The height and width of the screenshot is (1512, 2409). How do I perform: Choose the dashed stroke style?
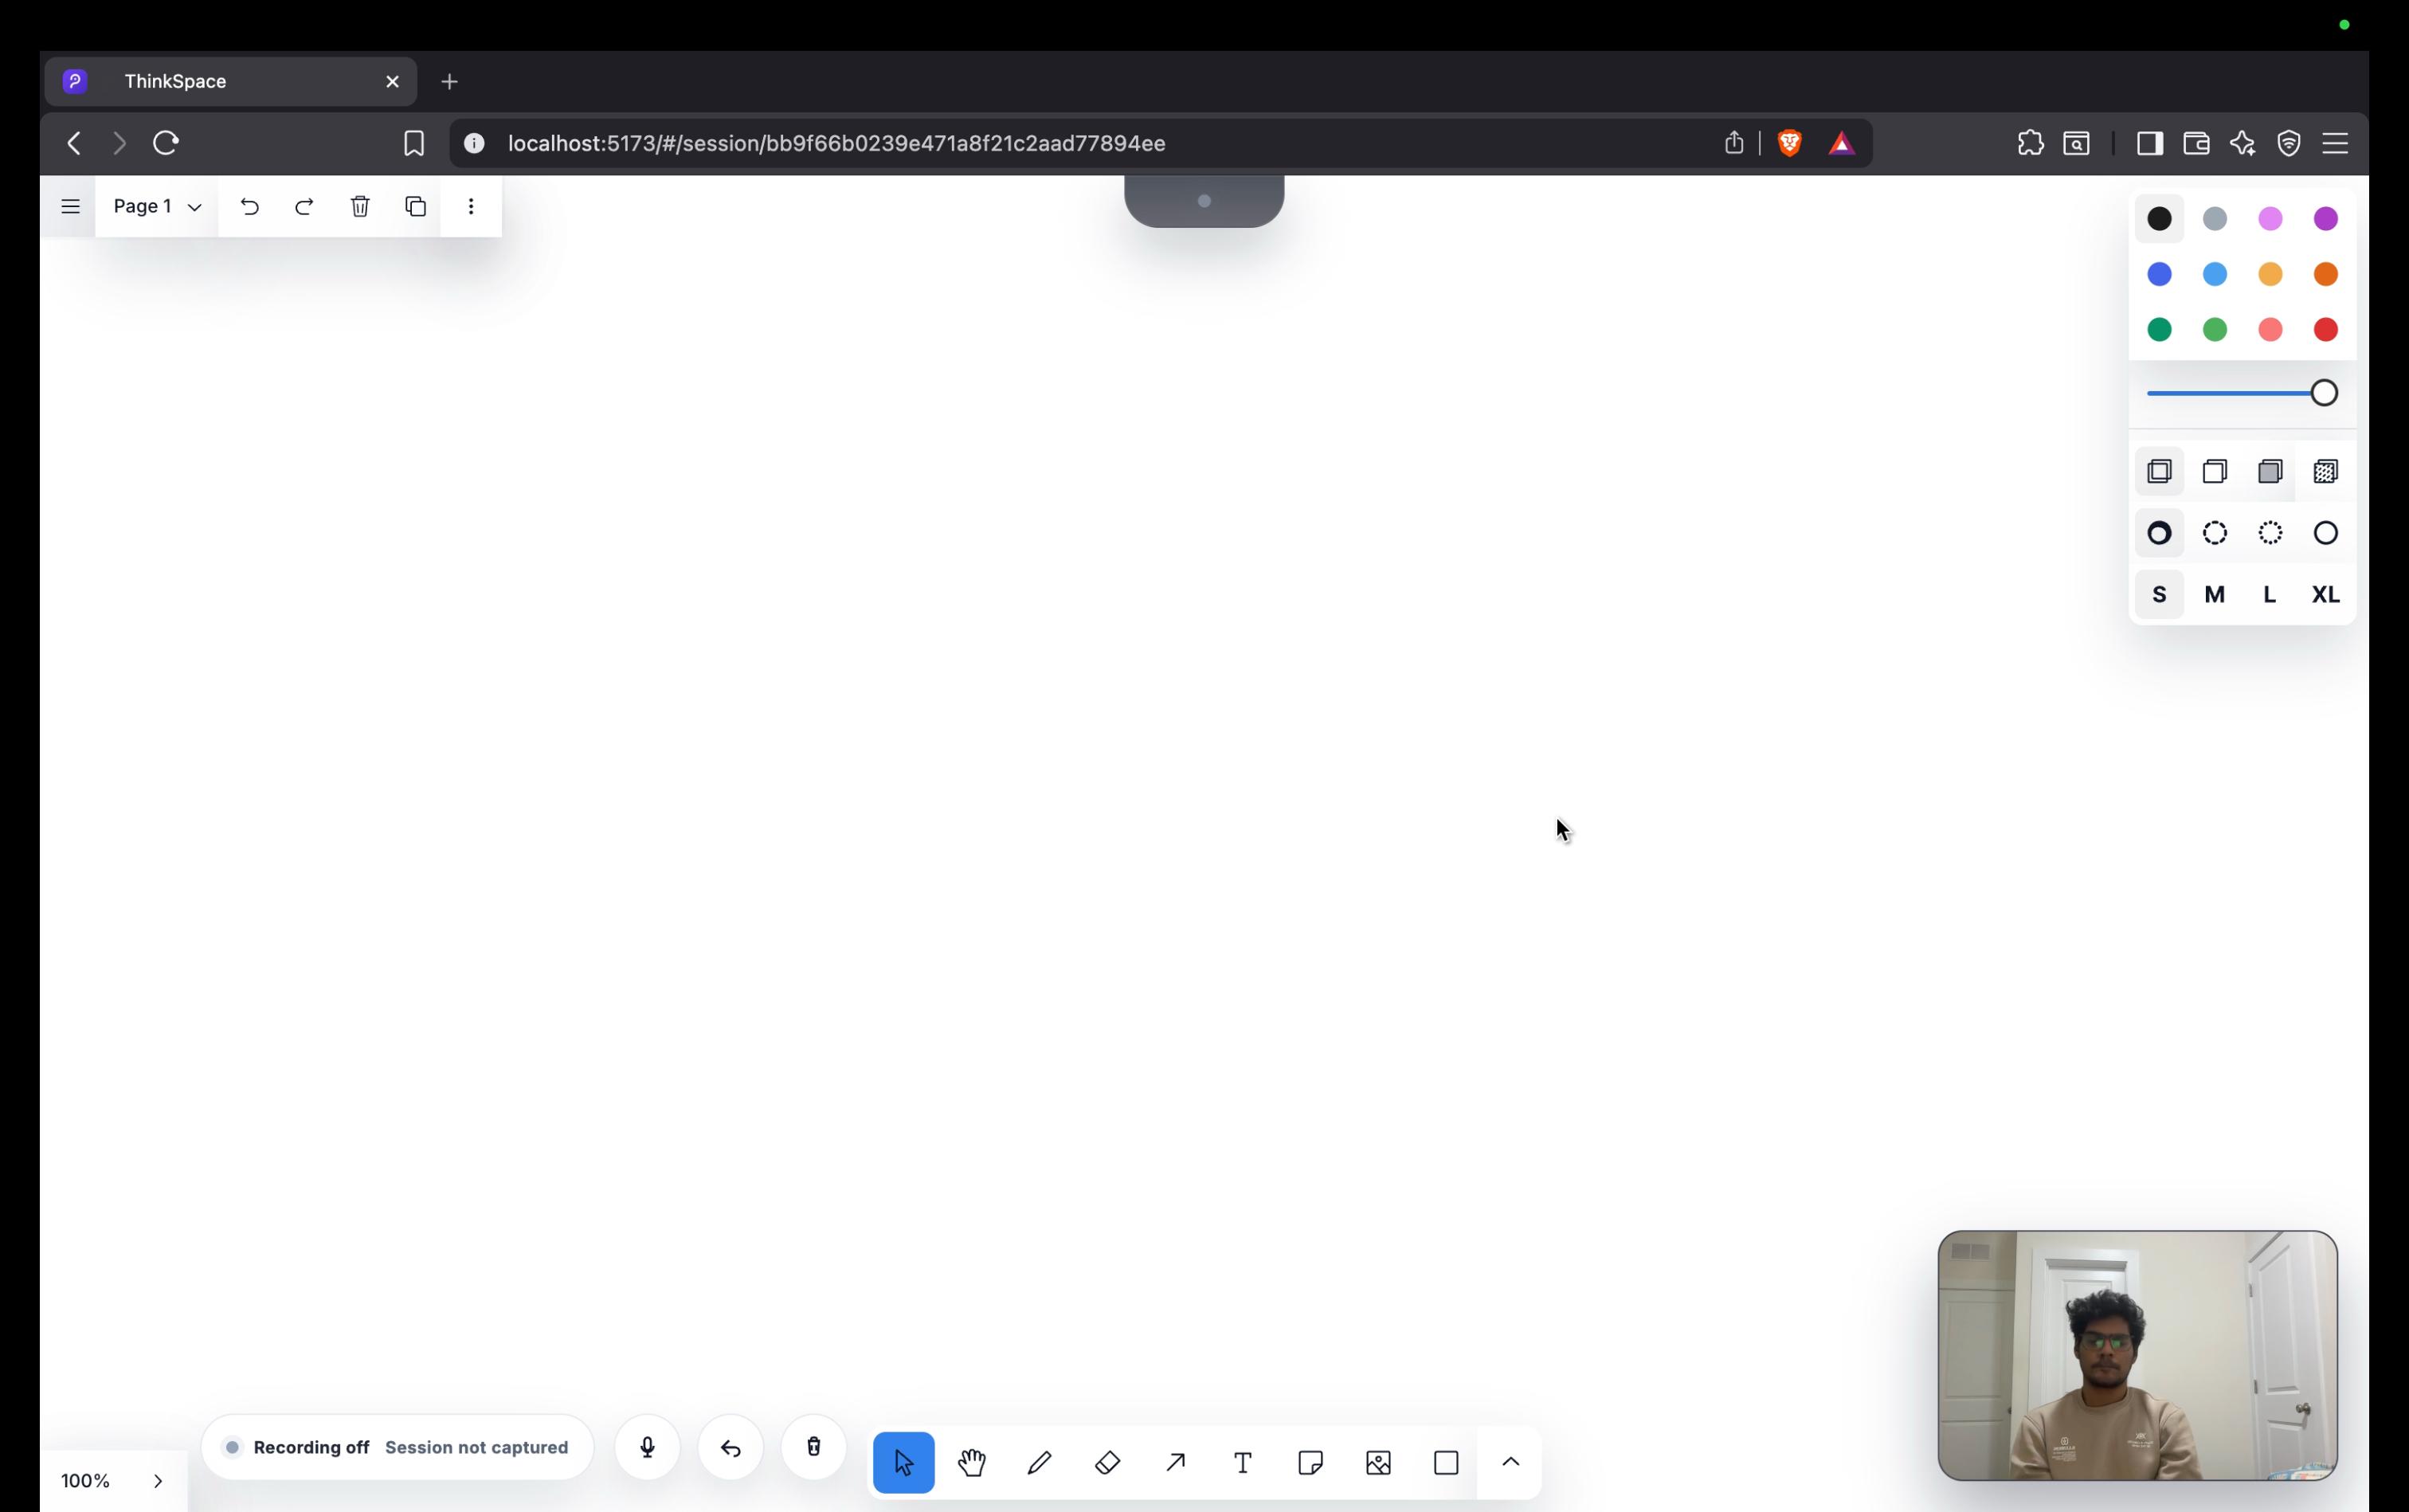[x=2215, y=533]
